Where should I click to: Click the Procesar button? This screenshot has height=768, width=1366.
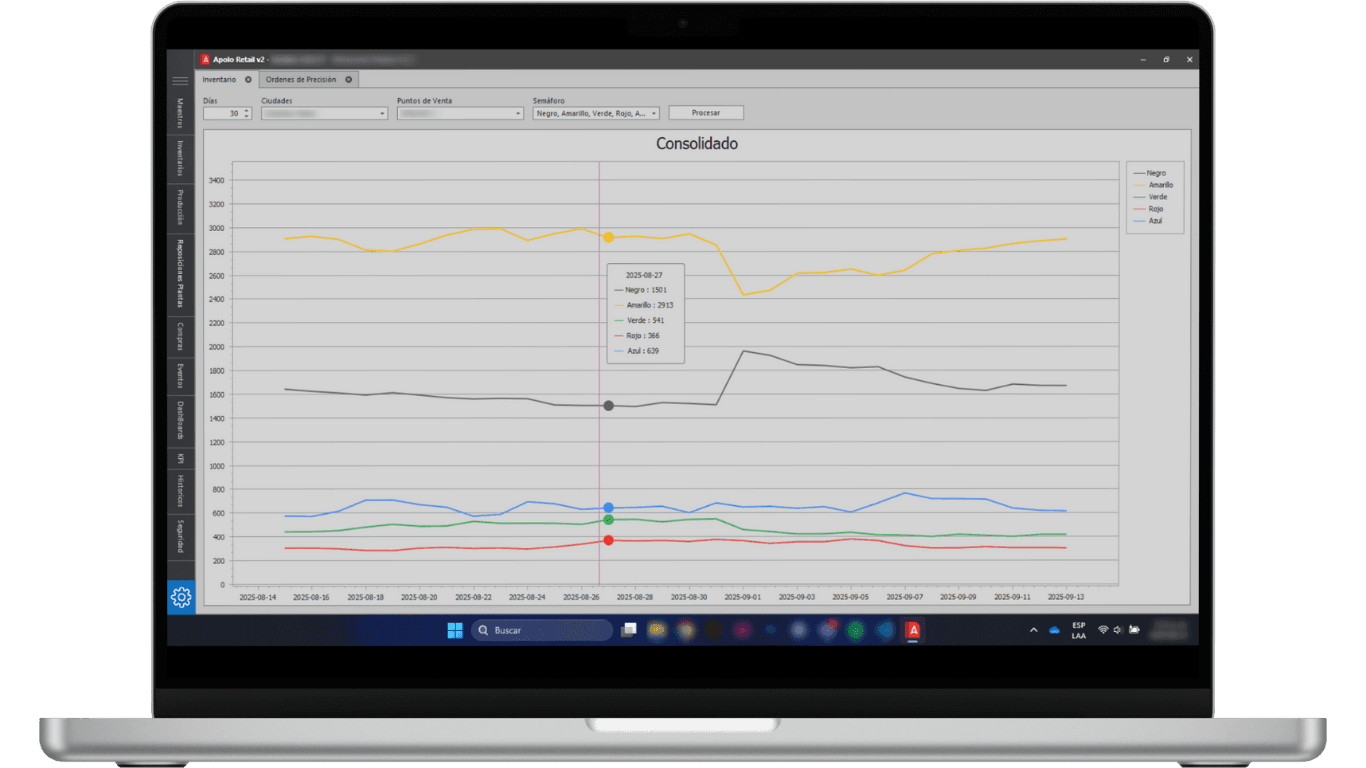click(x=706, y=113)
